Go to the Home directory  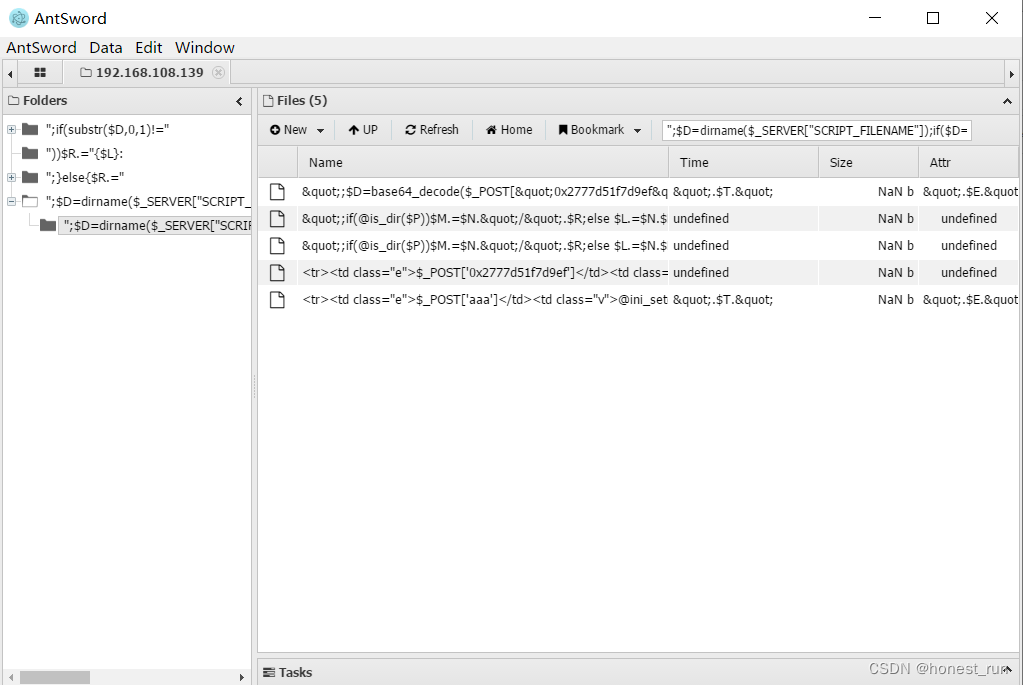[509, 130]
